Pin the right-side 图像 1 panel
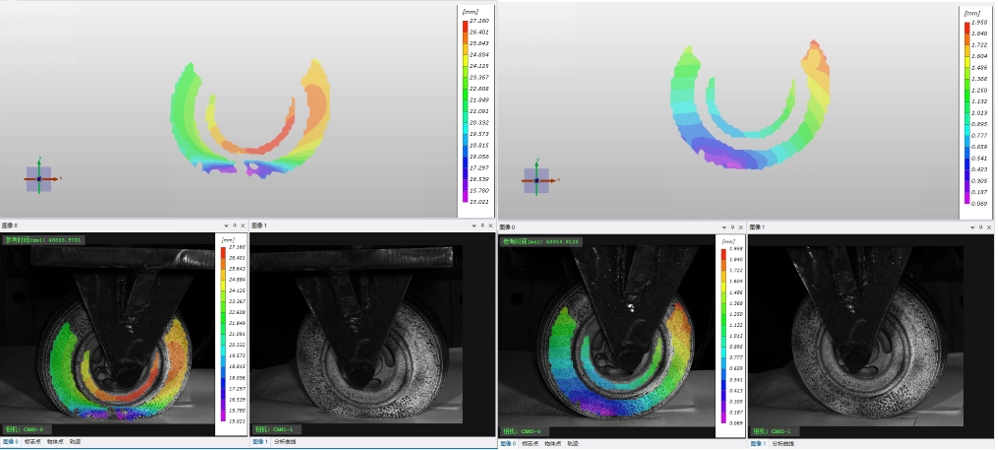Image resolution: width=998 pixels, height=450 pixels. point(982,227)
